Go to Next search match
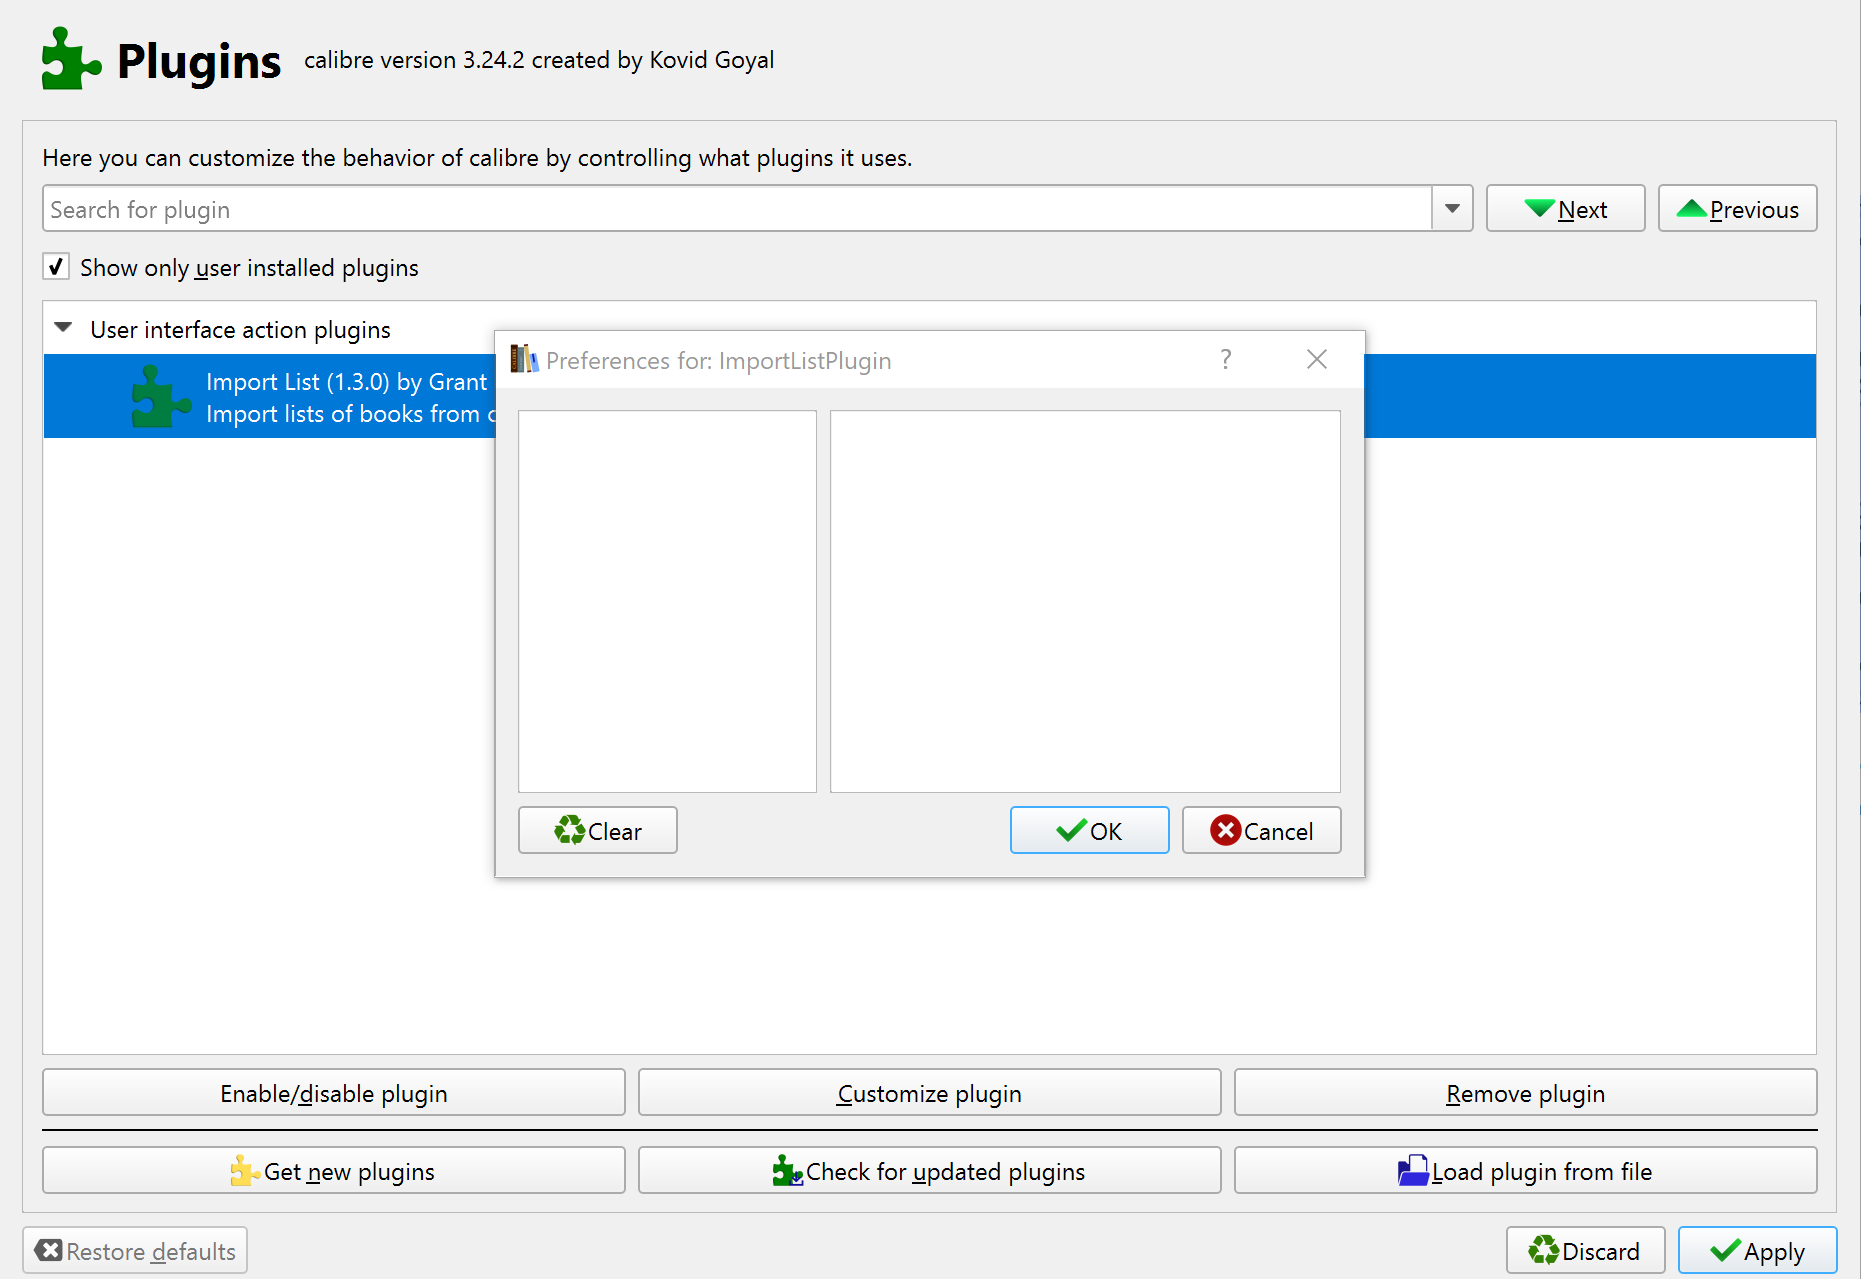1861x1279 pixels. tap(1565, 209)
